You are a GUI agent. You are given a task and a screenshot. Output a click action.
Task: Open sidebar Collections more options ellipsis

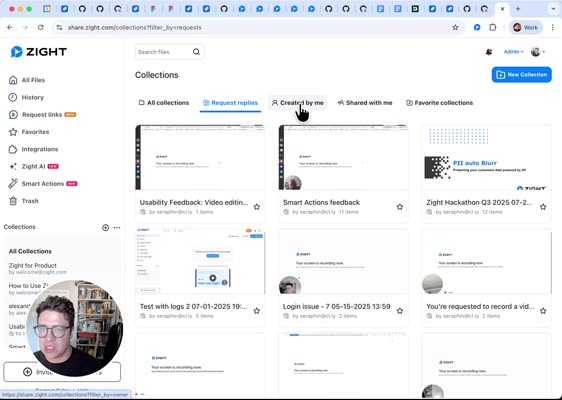(117, 227)
